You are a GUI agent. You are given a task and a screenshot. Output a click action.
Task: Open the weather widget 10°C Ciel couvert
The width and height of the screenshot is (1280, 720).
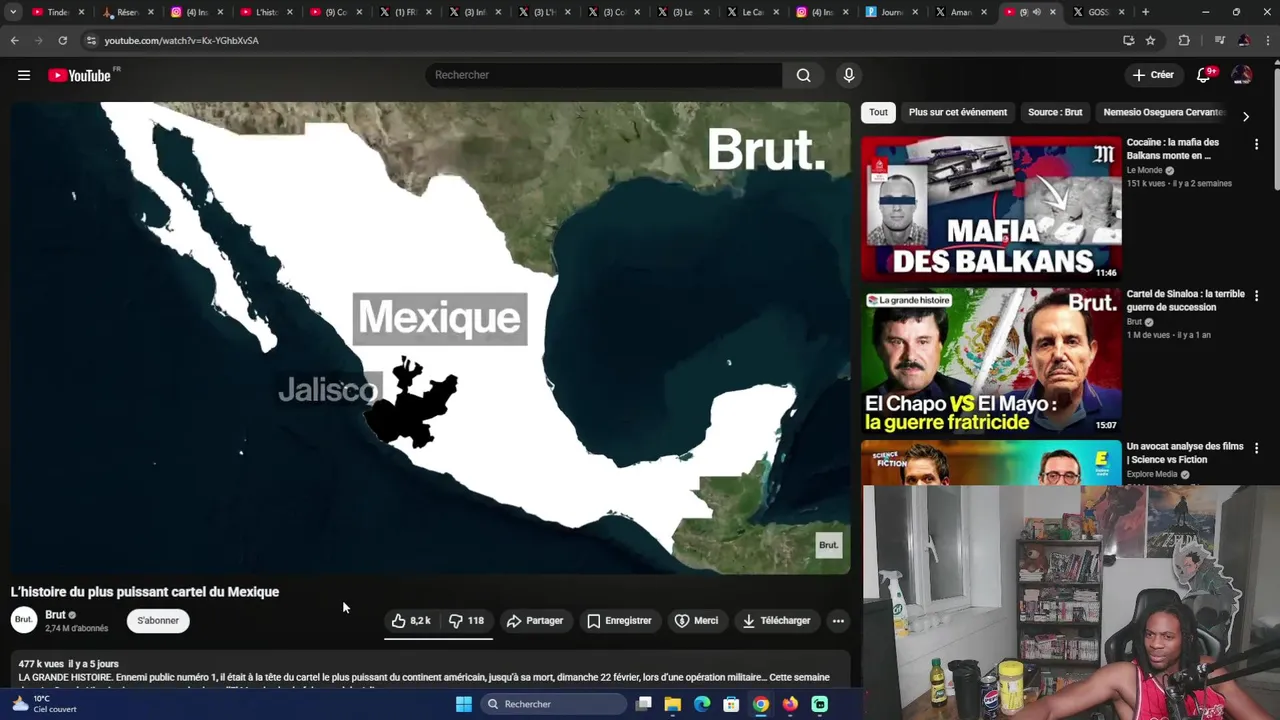pyautogui.click(x=45, y=704)
